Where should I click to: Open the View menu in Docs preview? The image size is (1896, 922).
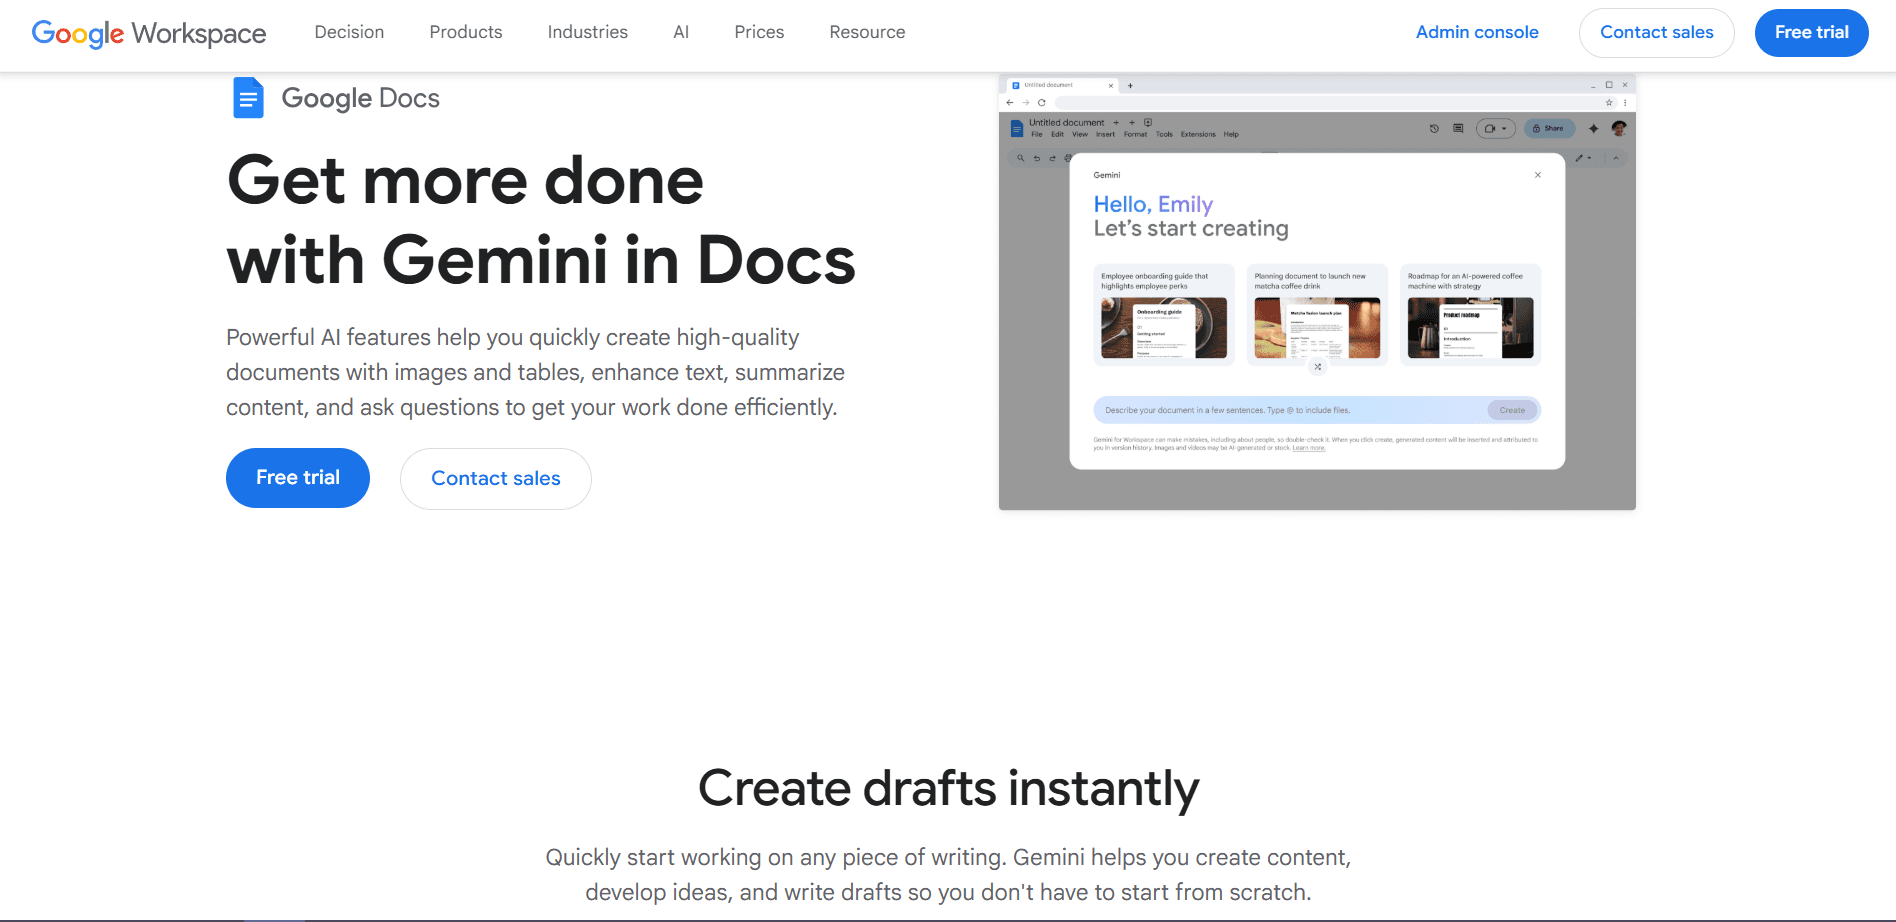click(1080, 134)
